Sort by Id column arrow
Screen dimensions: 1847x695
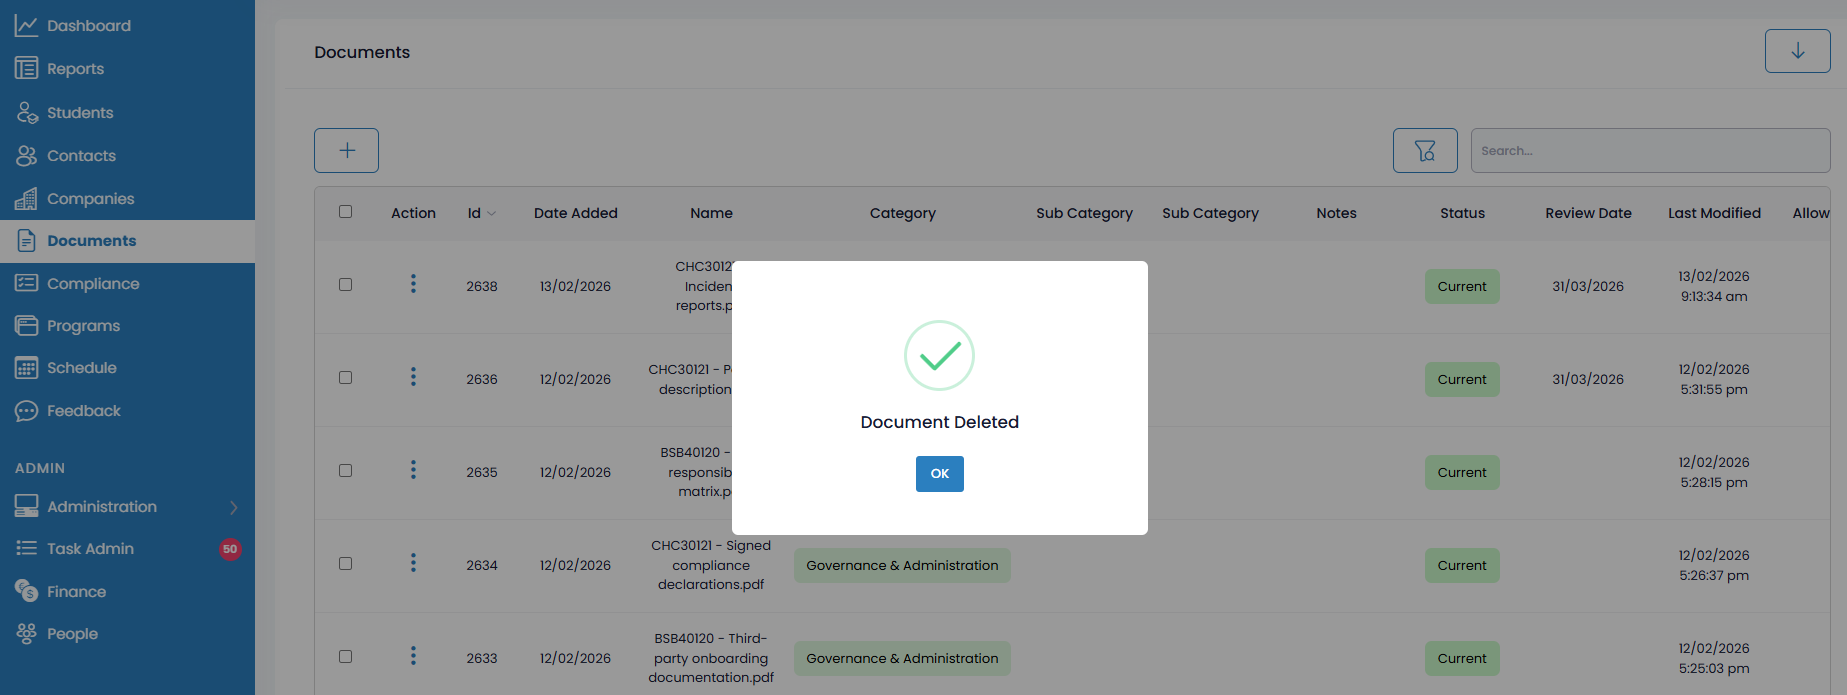click(x=492, y=214)
